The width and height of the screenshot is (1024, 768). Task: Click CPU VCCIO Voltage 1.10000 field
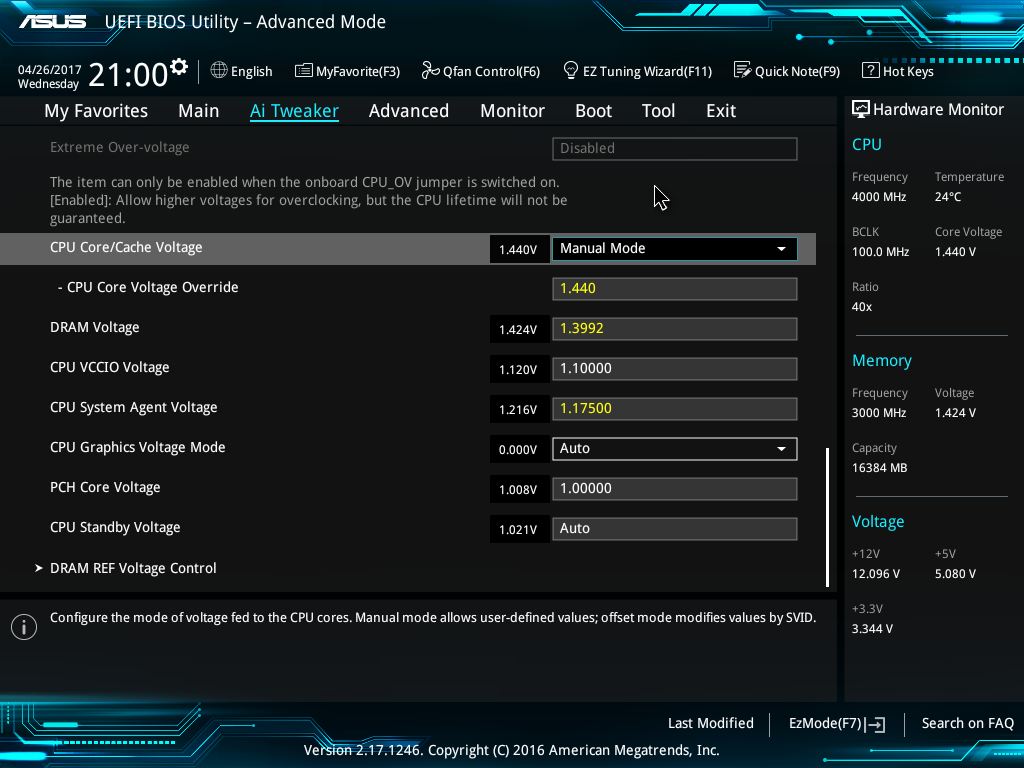click(675, 368)
